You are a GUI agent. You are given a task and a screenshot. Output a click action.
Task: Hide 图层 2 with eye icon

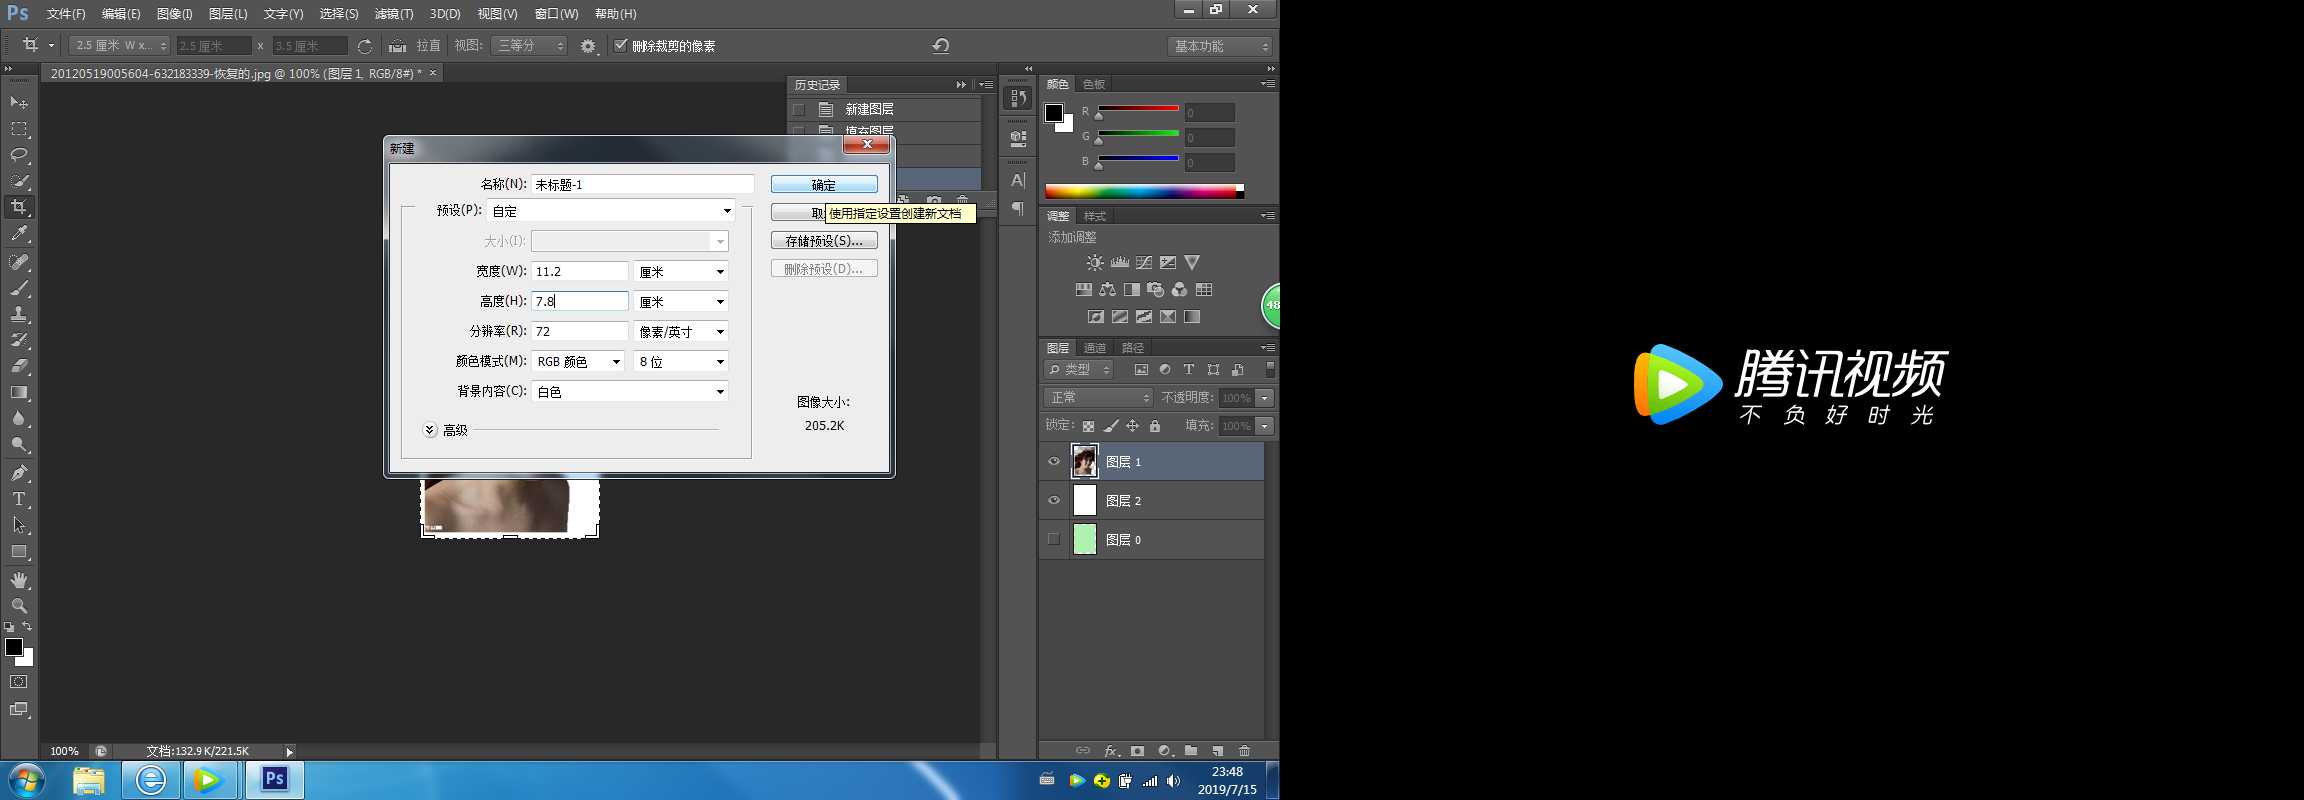click(x=1053, y=501)
